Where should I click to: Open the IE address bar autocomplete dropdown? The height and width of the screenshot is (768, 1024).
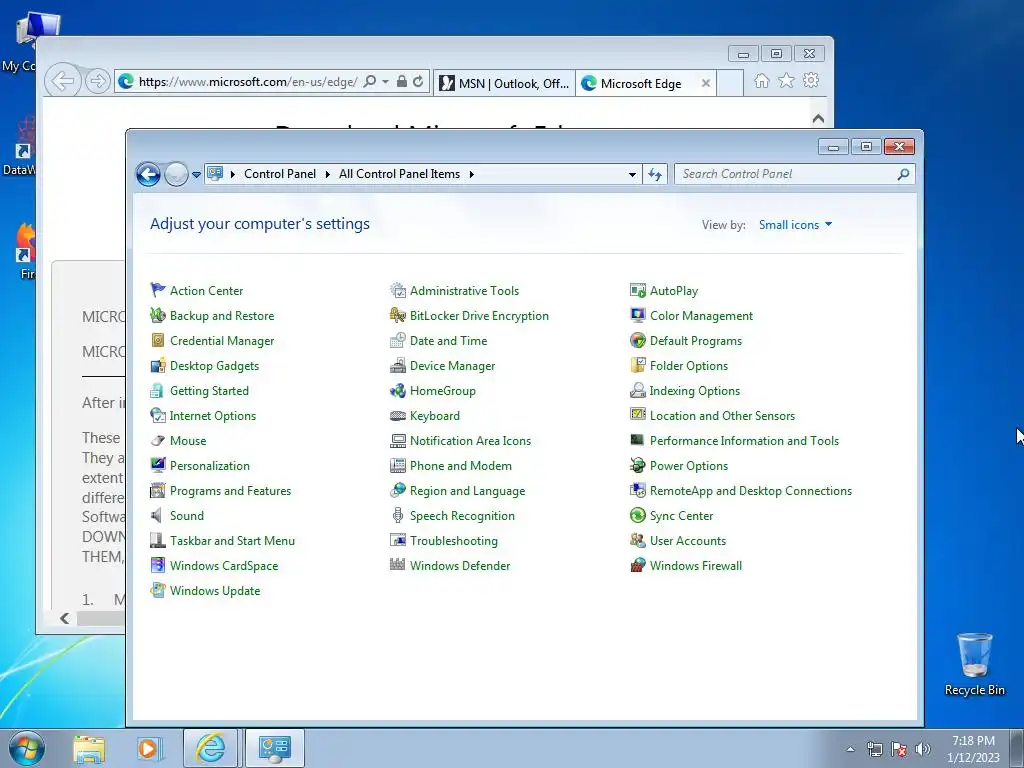coord(385,82)
